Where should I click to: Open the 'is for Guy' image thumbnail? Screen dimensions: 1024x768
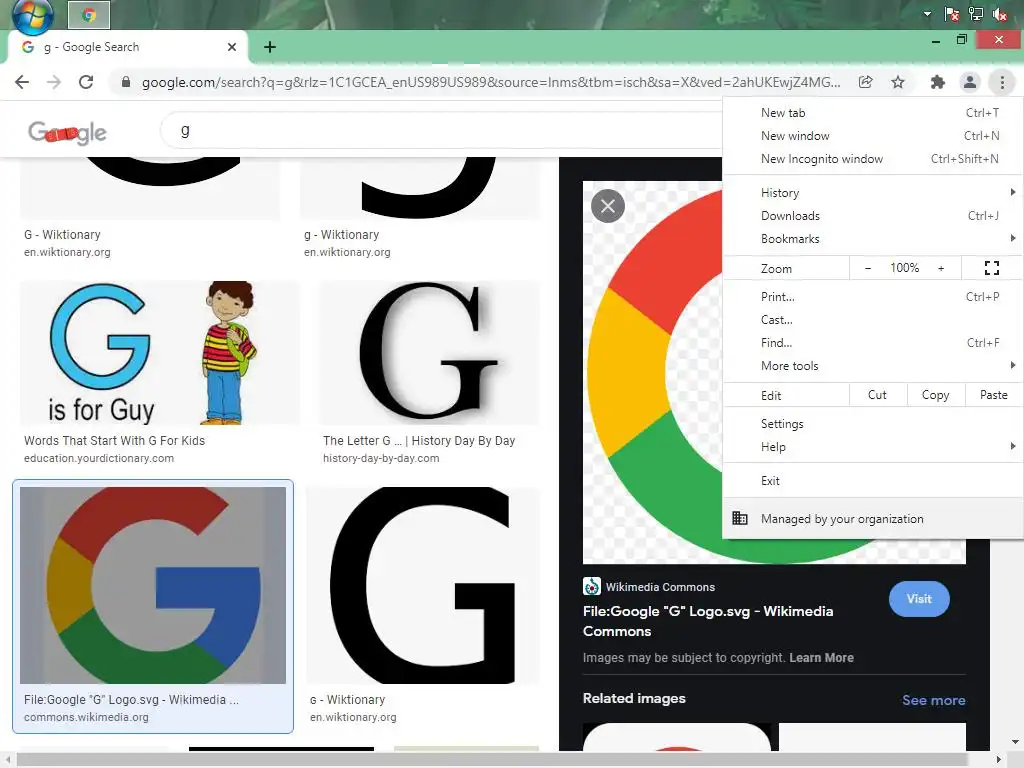tap(159, 353)
